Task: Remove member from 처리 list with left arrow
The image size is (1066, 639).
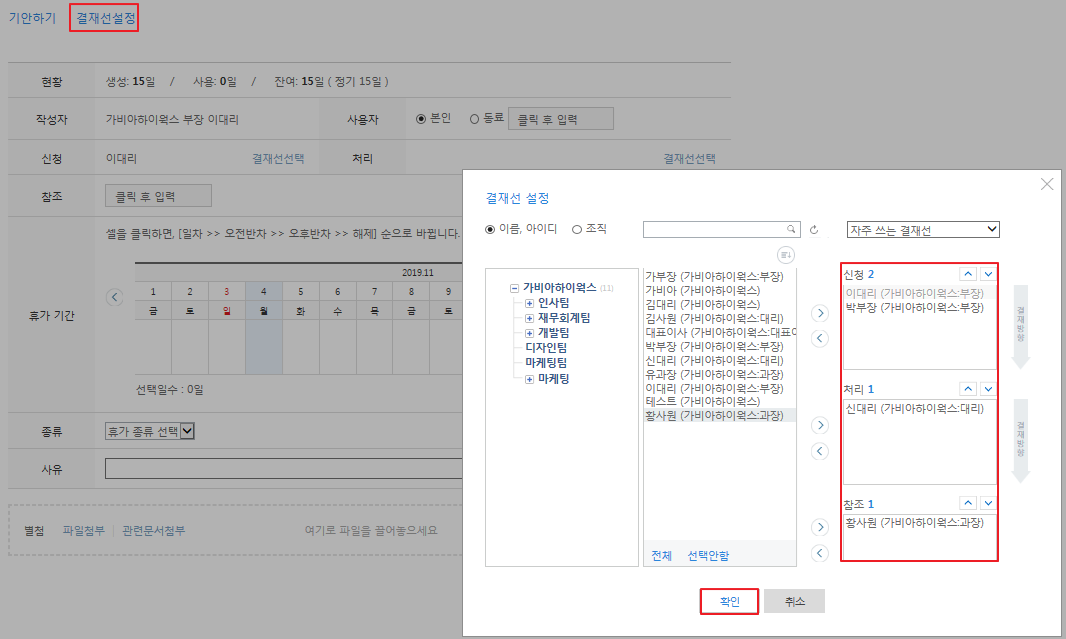Action: [820, 451]
